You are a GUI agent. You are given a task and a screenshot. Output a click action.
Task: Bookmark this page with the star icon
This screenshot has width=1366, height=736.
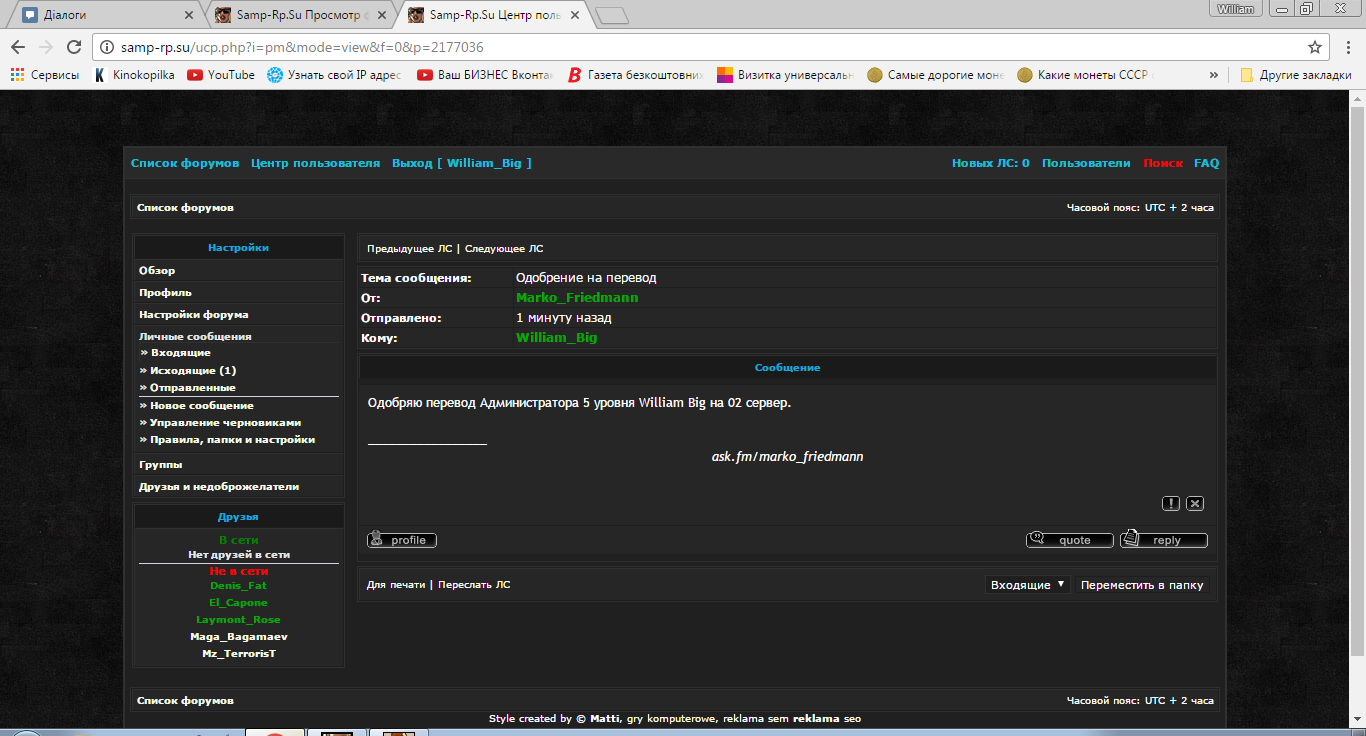[x=1314, y=47]
